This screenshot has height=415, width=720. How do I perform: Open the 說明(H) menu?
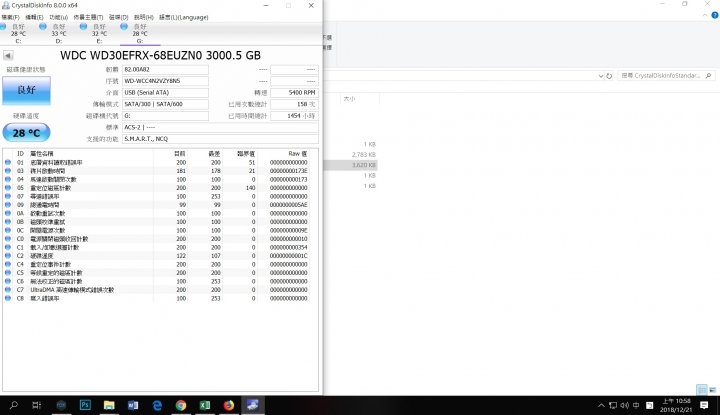(x=143, y=17)
